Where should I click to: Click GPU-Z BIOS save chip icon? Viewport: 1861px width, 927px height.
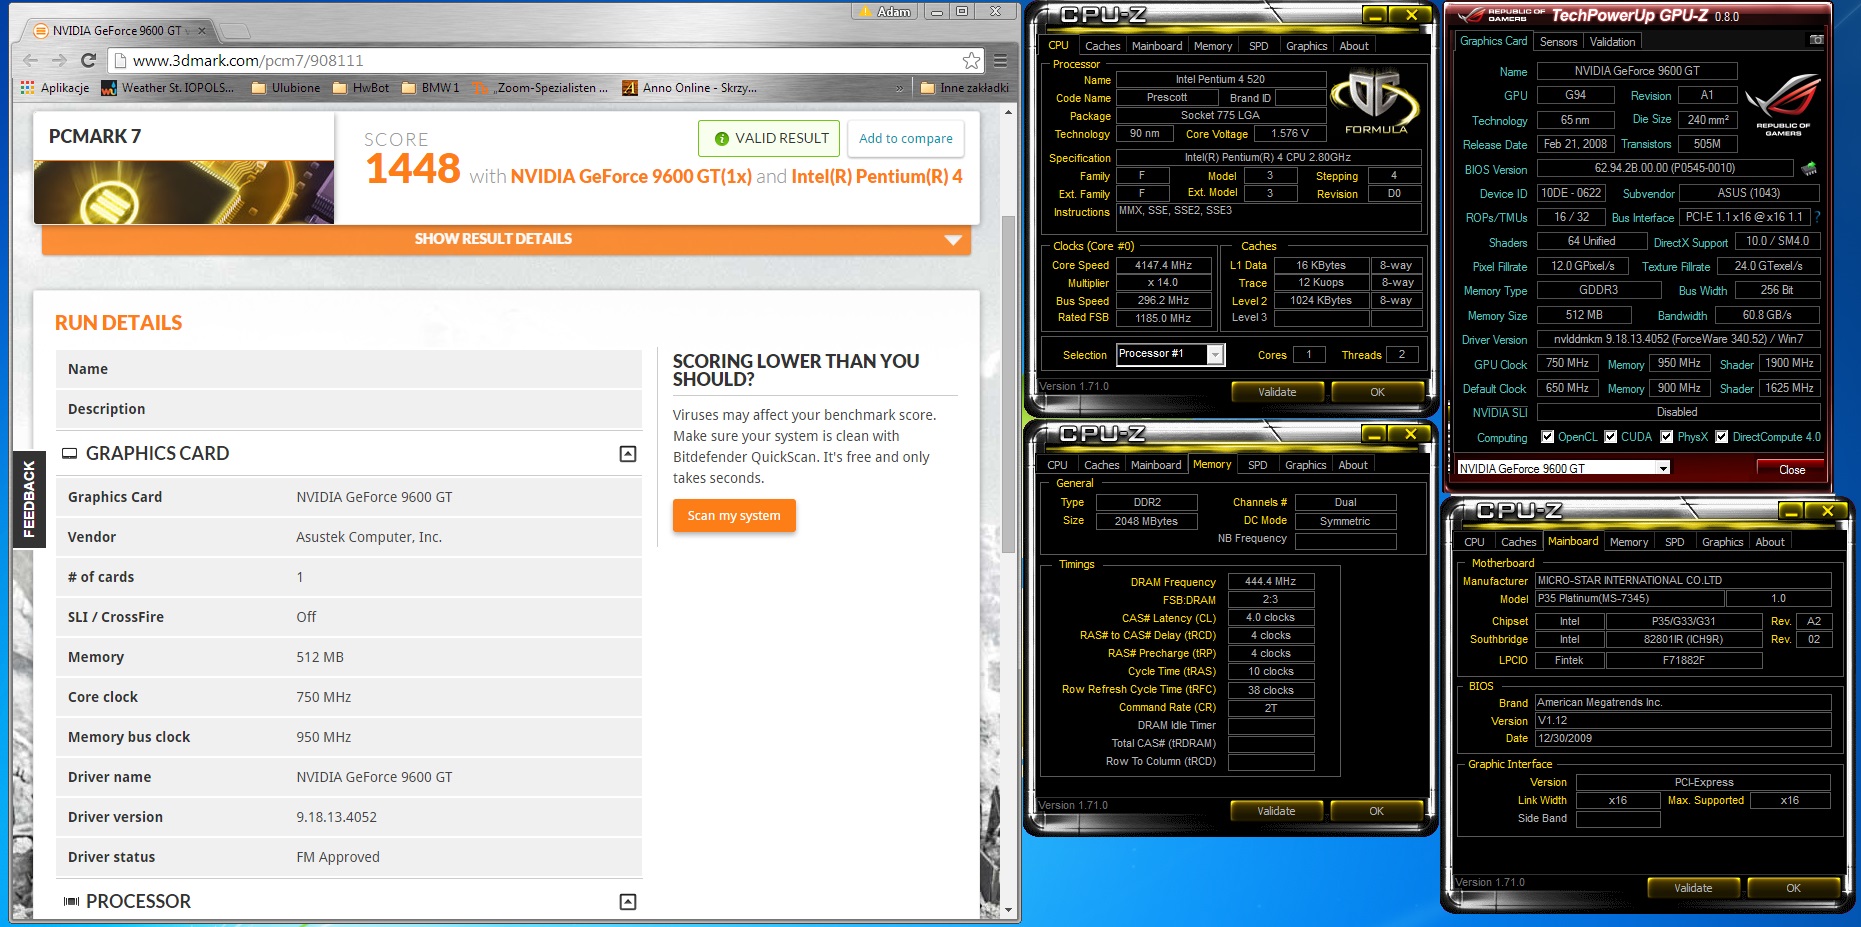coord(1808,168)
